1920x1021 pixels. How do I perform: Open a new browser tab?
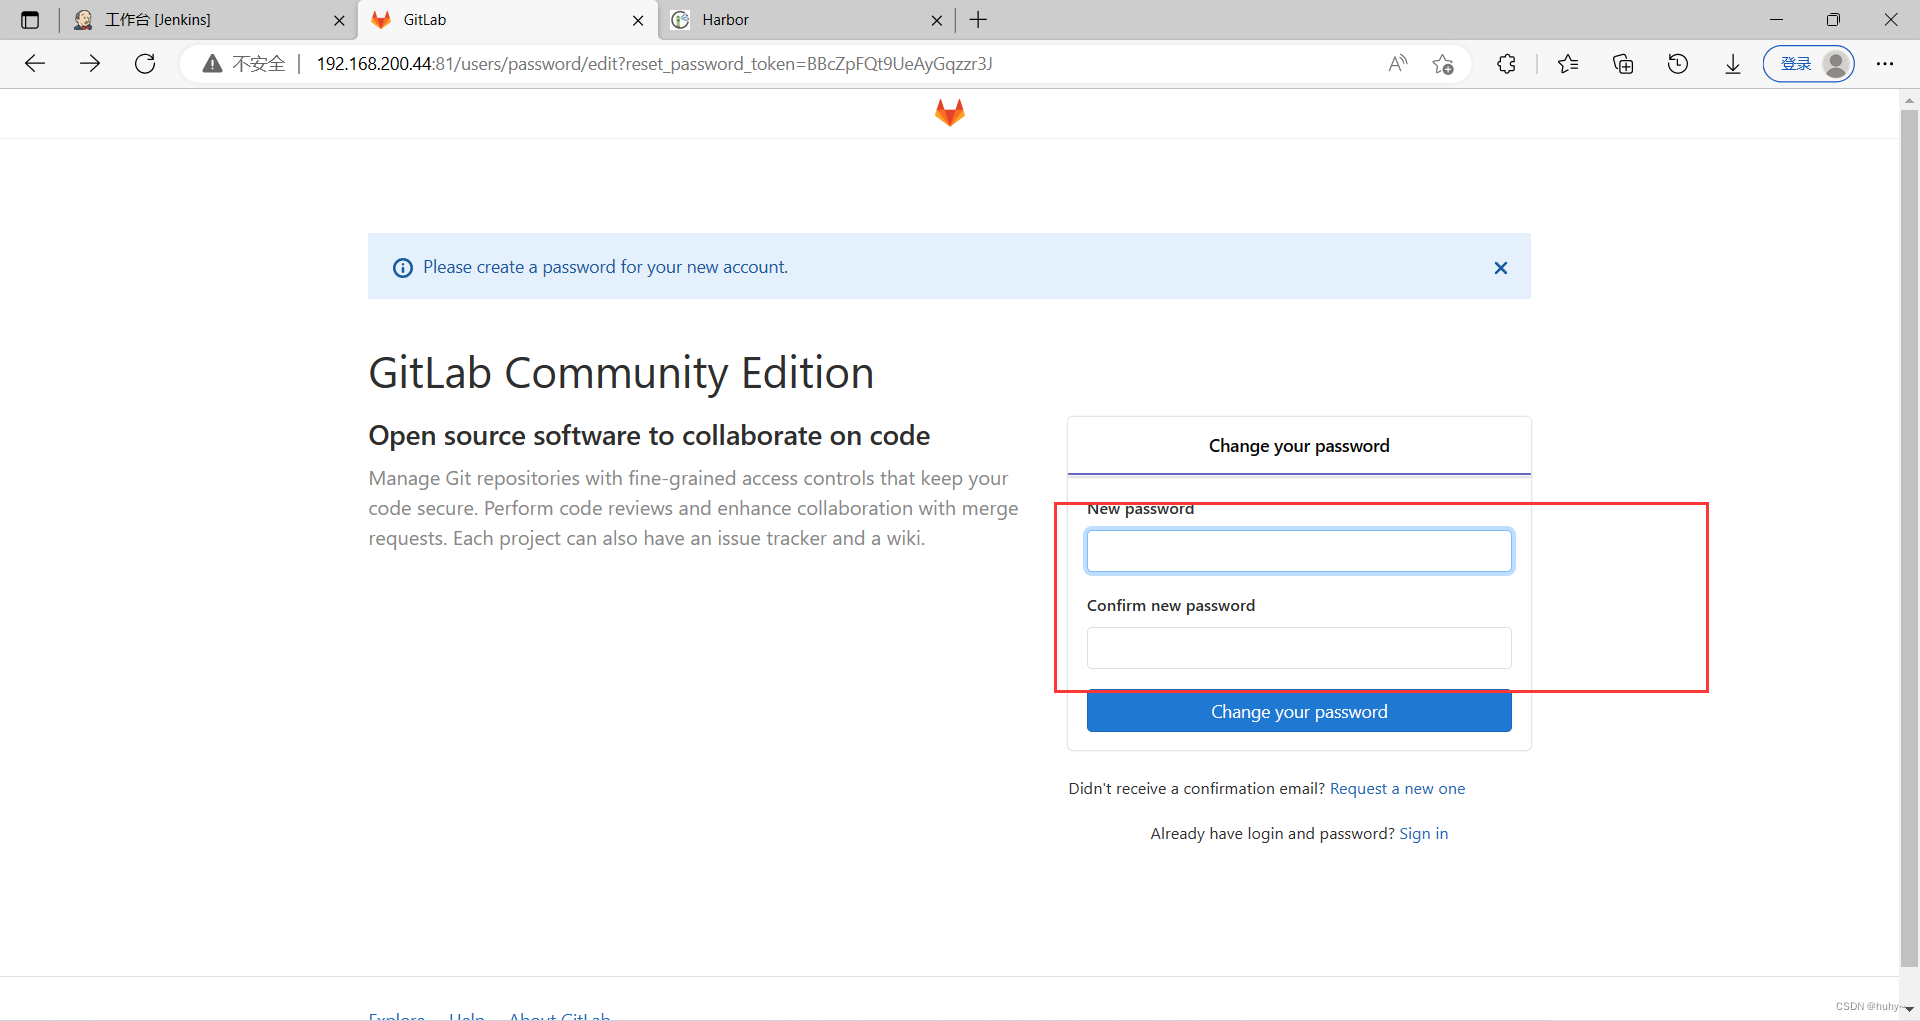[x=978, y=20]
